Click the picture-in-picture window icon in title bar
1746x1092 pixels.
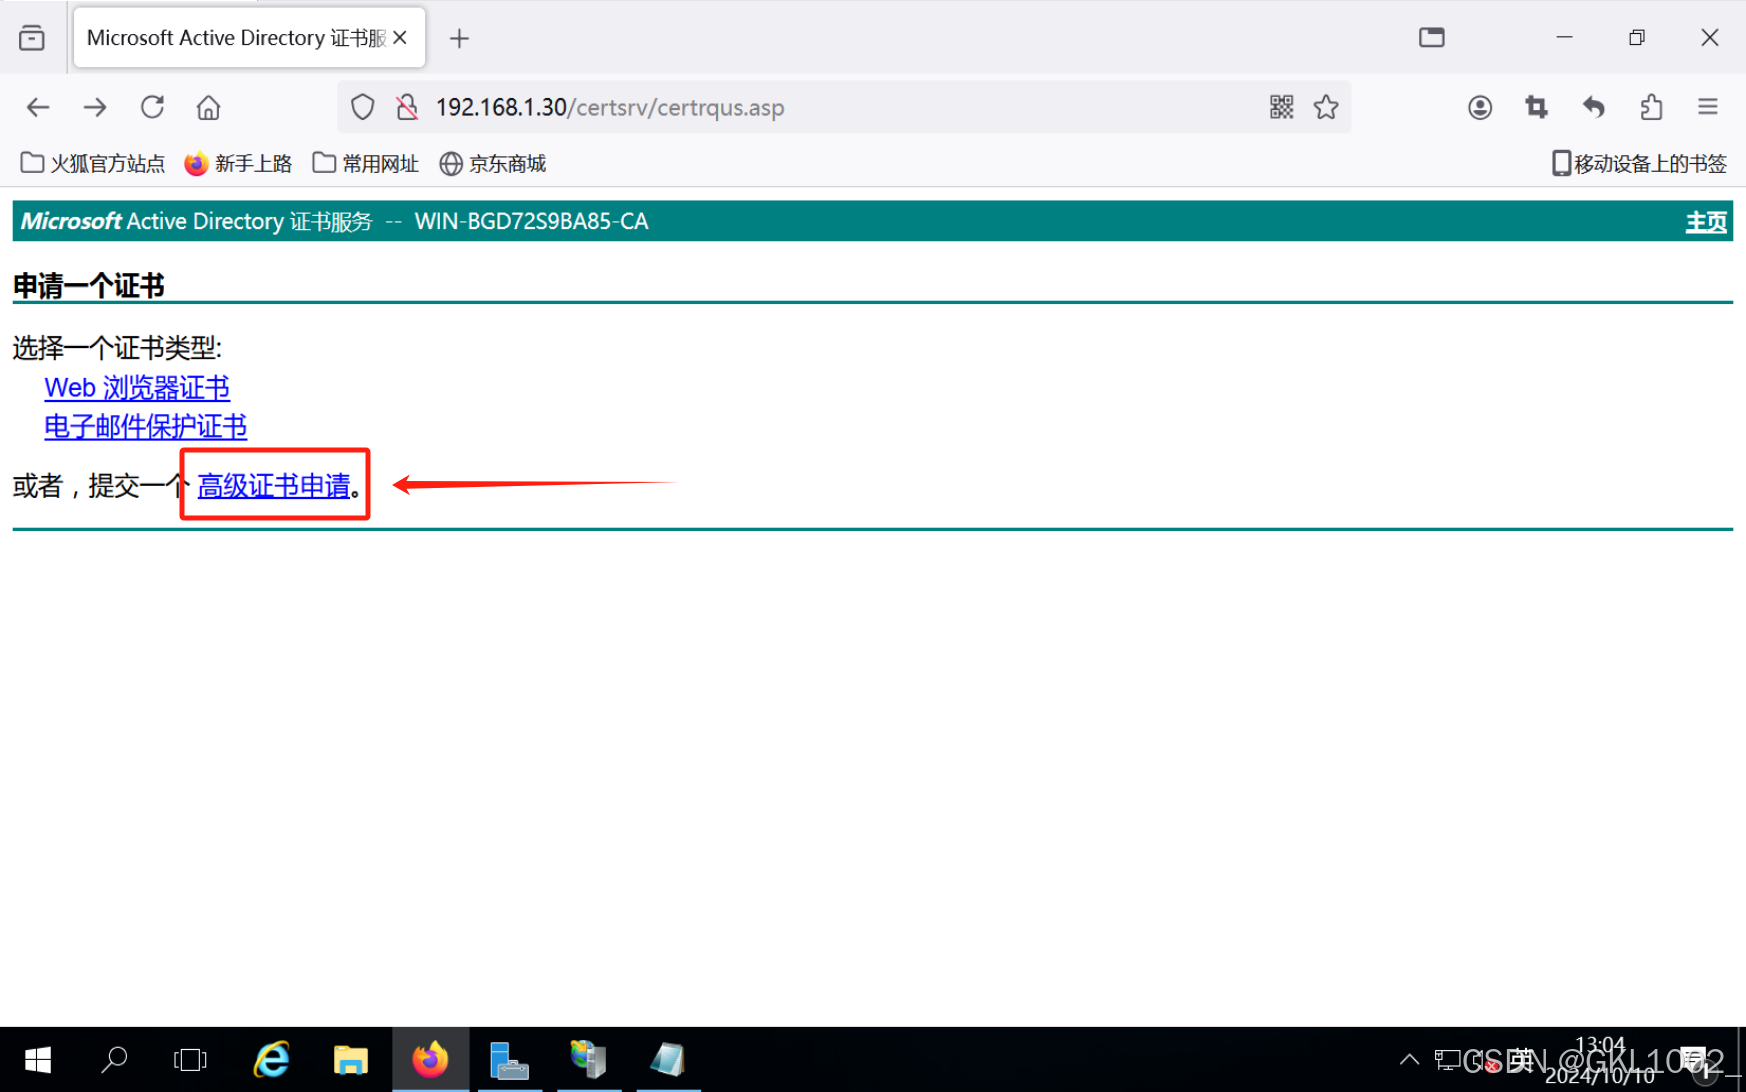(1432, 38)
